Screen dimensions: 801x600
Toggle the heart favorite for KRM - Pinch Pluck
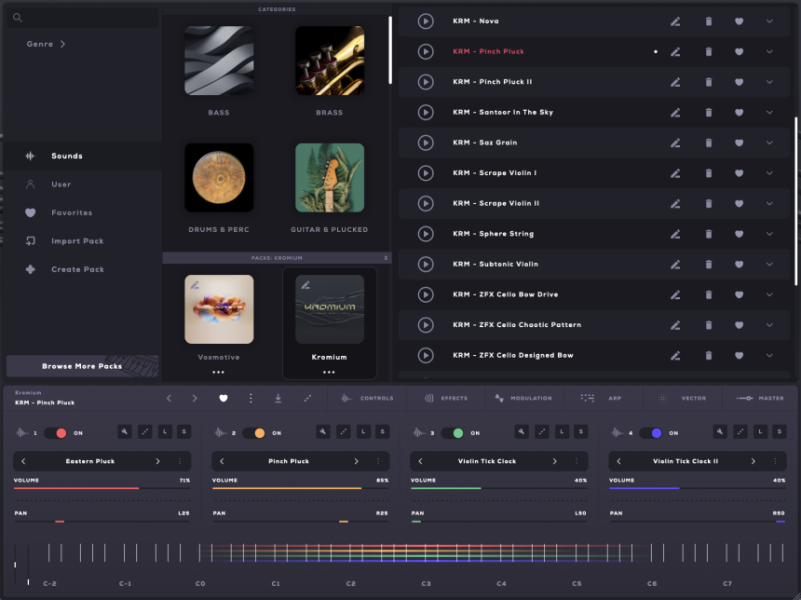[739, 51]
